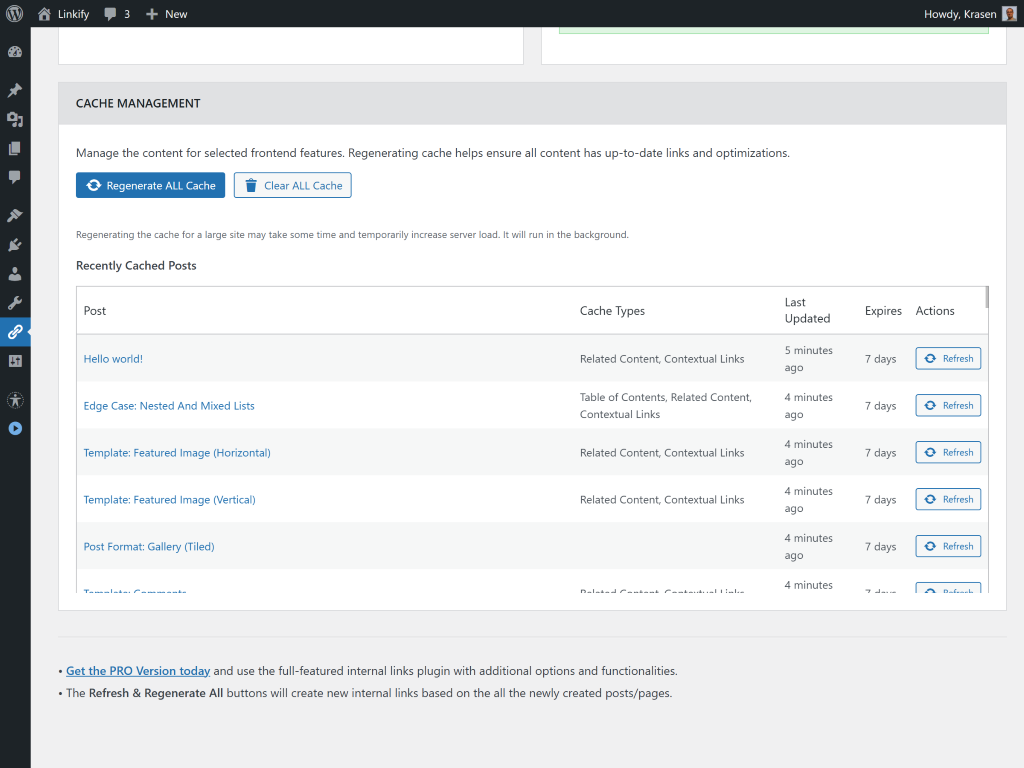Open the Users icon in the sidebar
This screenshot has width=1024, height=768.
[x=15, y=273]
